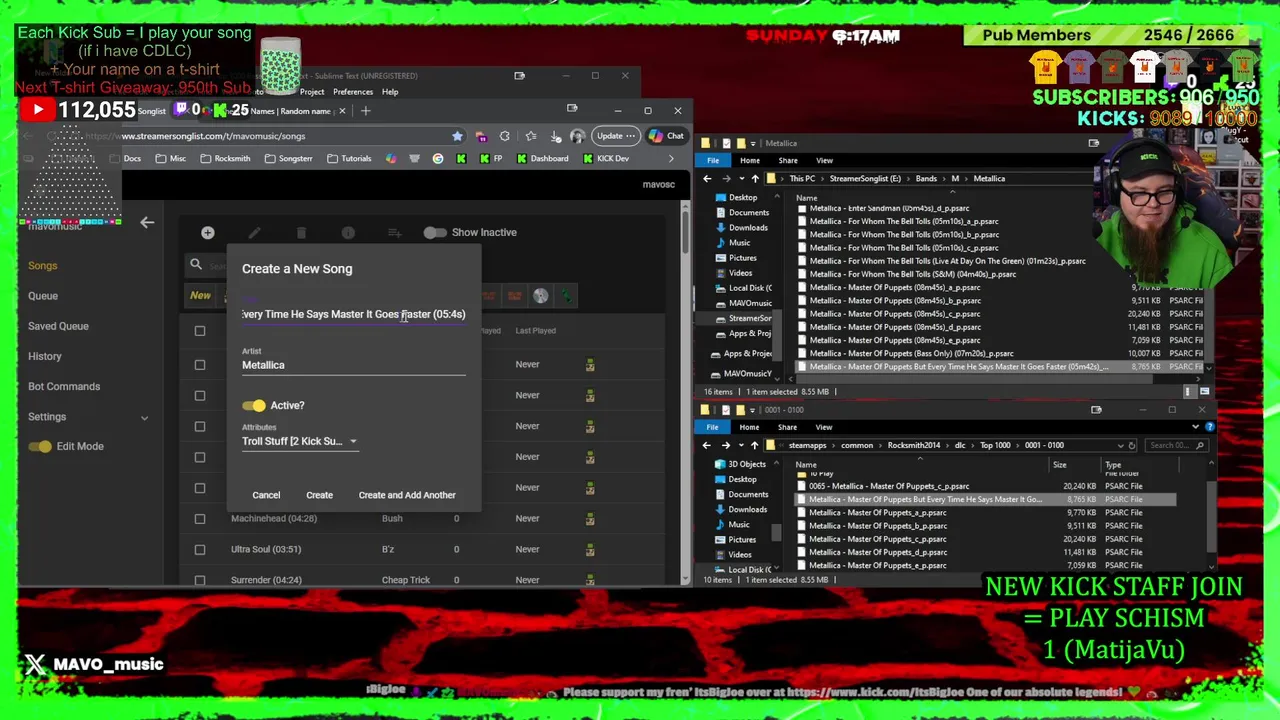Select Metallica - Master Of Puppets (Bass Only) file
Image resolution: width=1280 pixels, height=720 pixels.
pos(911,354)
